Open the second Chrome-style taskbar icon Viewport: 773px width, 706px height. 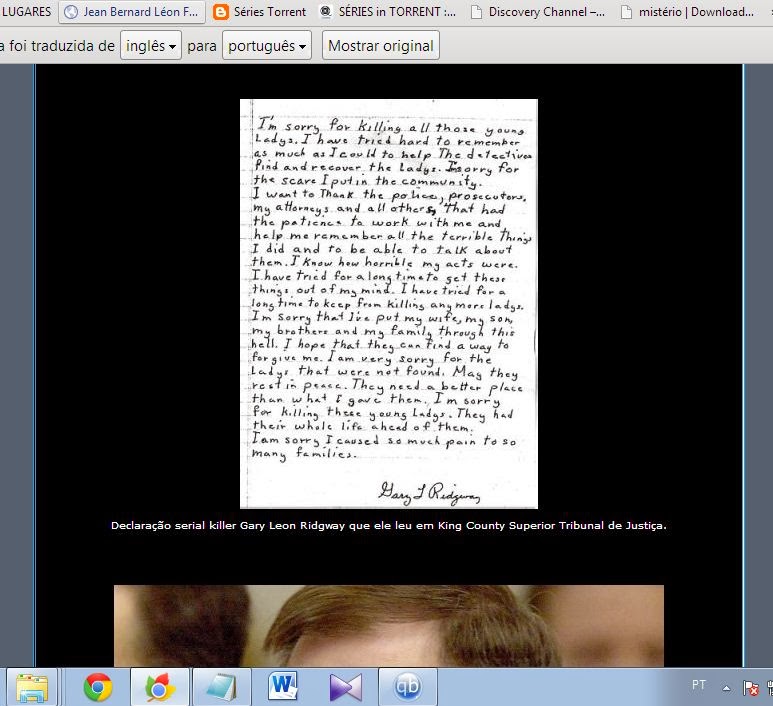point(160,687)
